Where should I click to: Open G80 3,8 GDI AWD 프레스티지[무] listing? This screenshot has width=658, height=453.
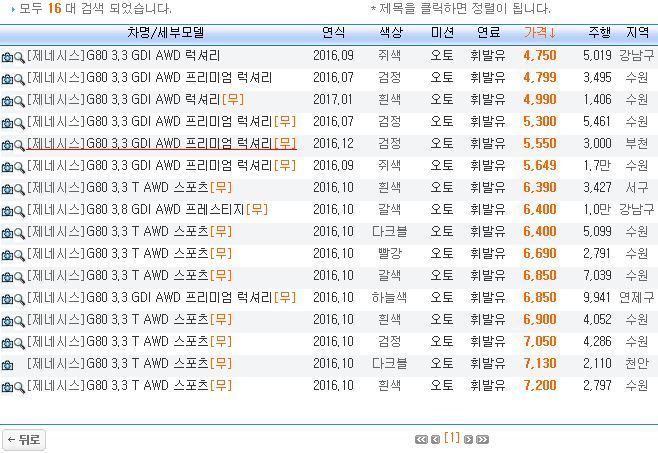tap(147, 209)
